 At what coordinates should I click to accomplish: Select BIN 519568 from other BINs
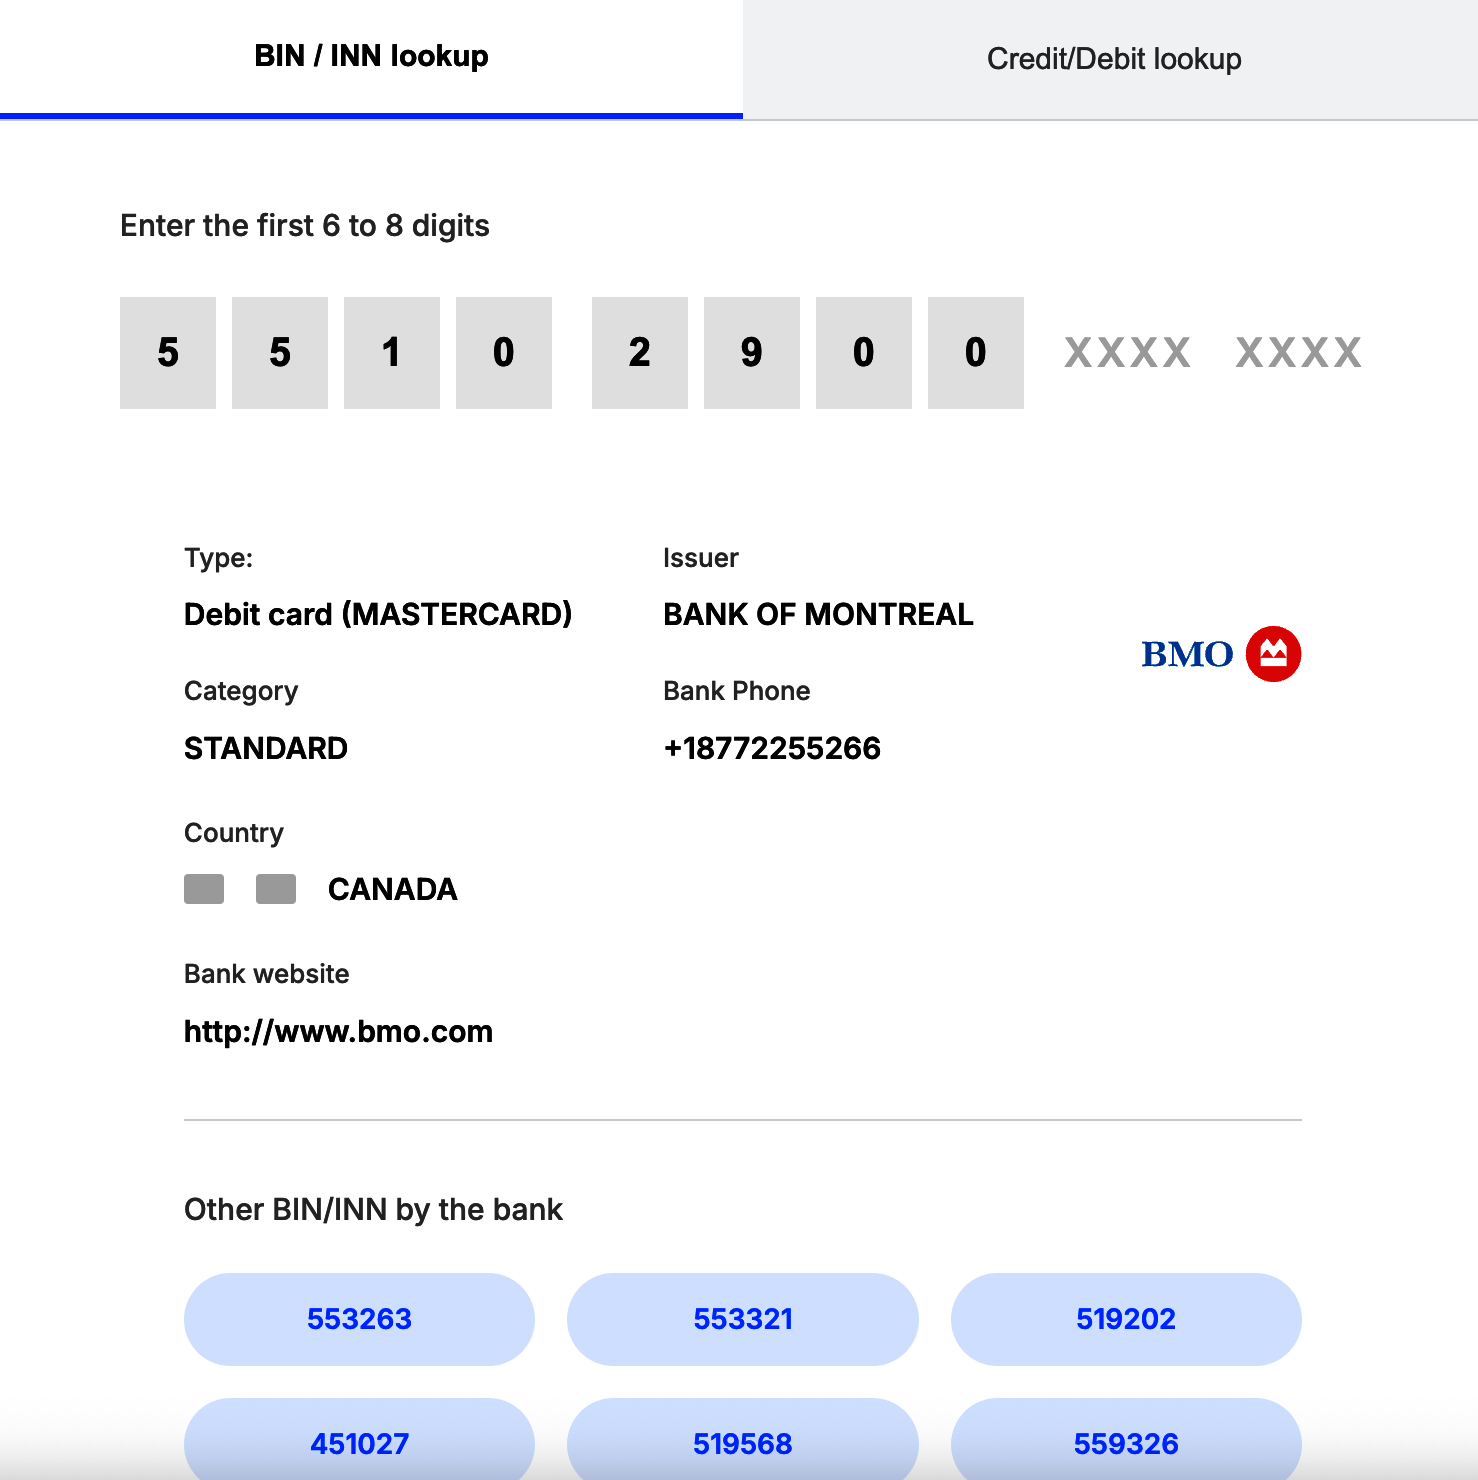(x=743, y=1443)
